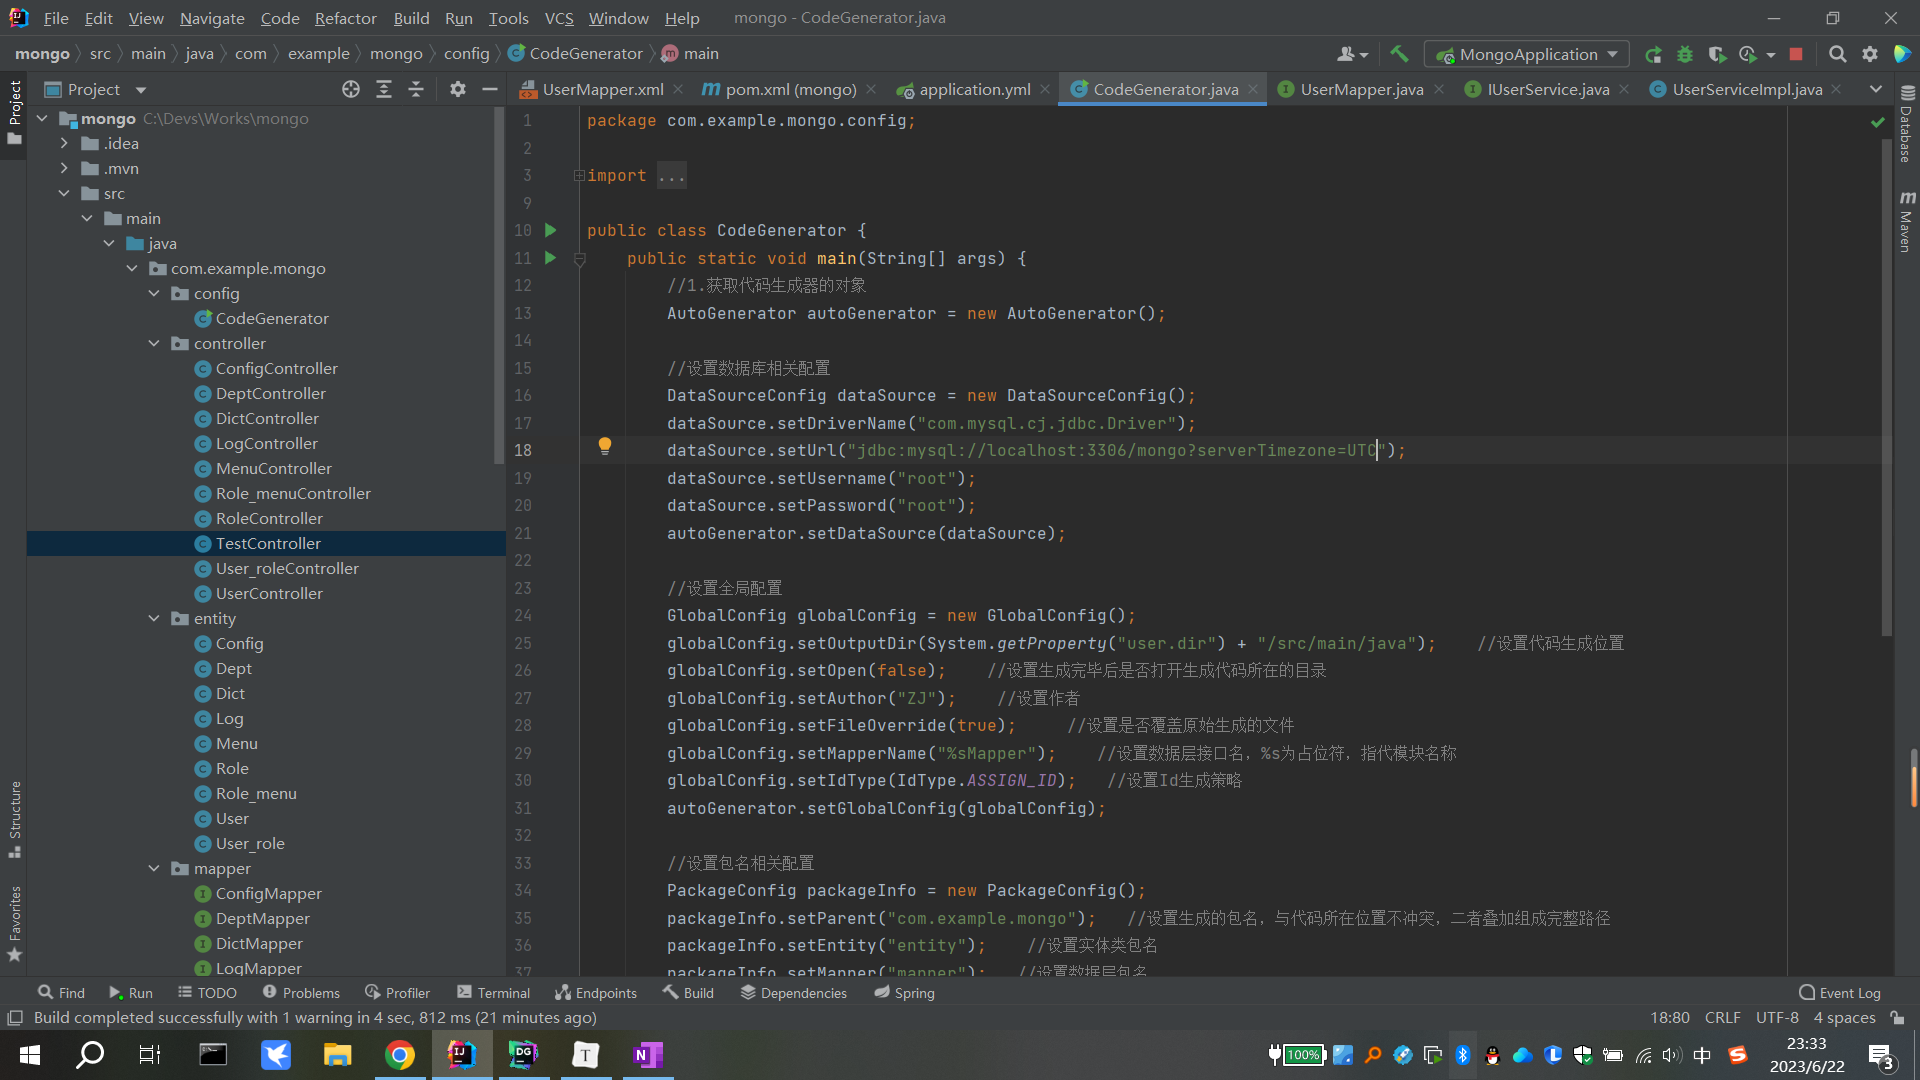Collapse the mapper package
Viewport: 1920px width, 1080px height.
pos(154,868)
